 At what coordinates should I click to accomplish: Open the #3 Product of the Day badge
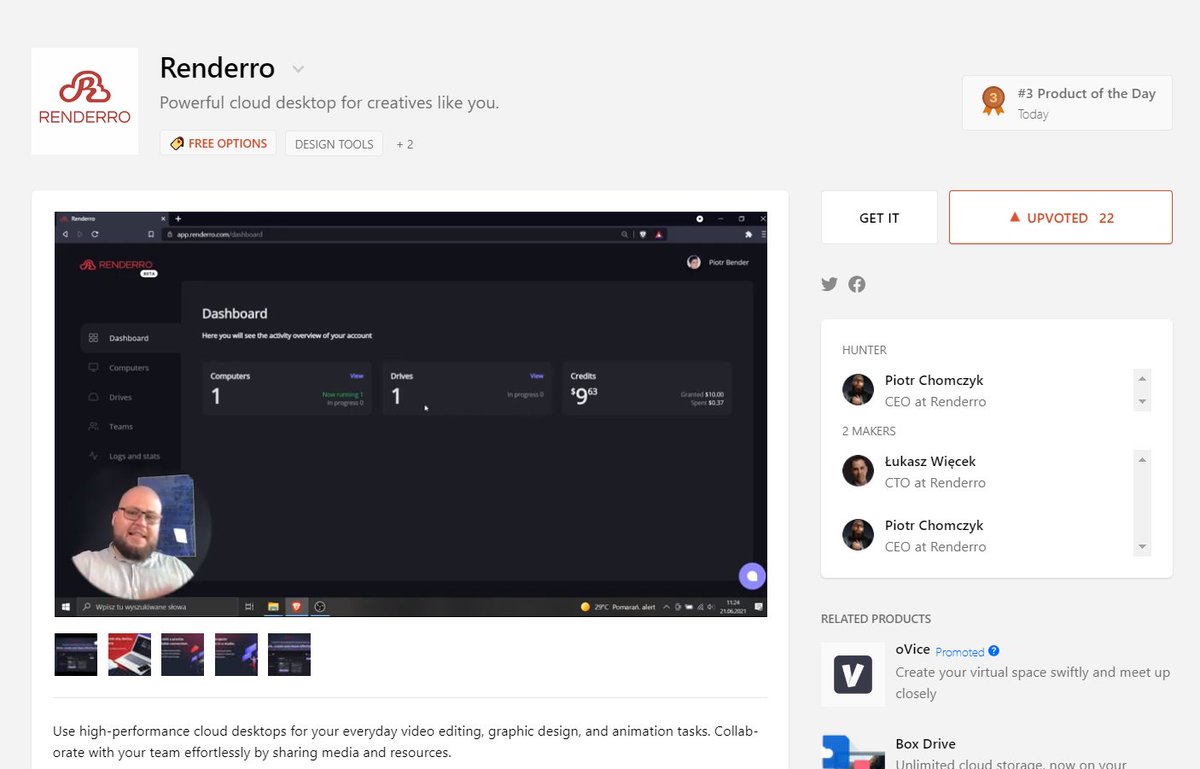click(1067, 103)
